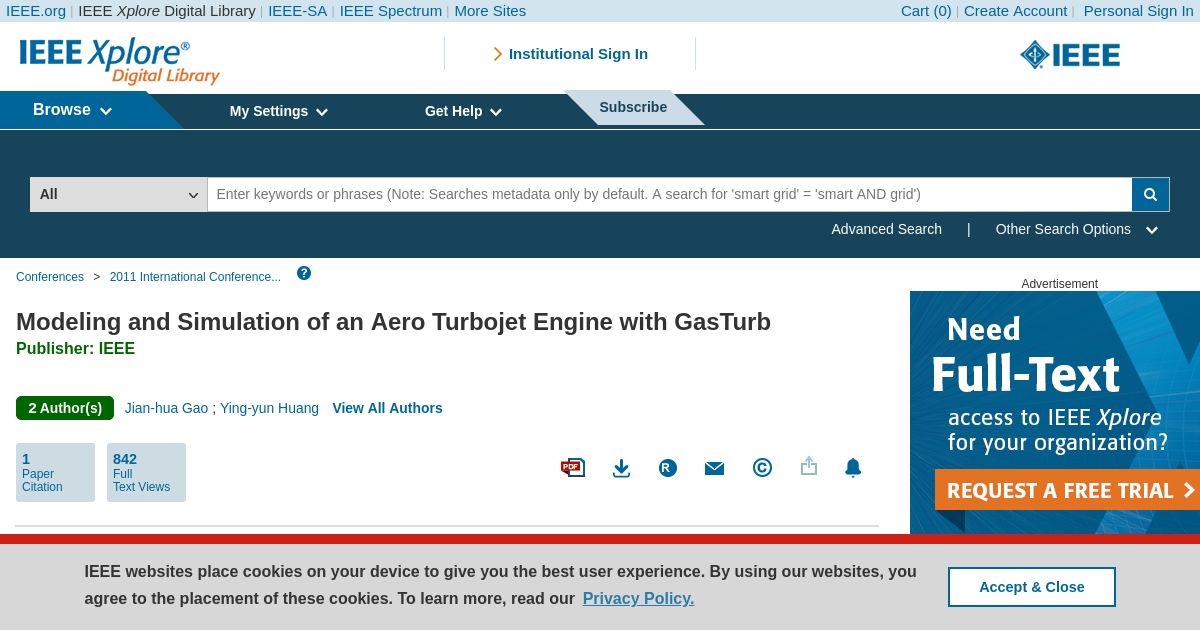1200x630 pixels.
Task: Click Create Account link
Action: [1015, 11]
